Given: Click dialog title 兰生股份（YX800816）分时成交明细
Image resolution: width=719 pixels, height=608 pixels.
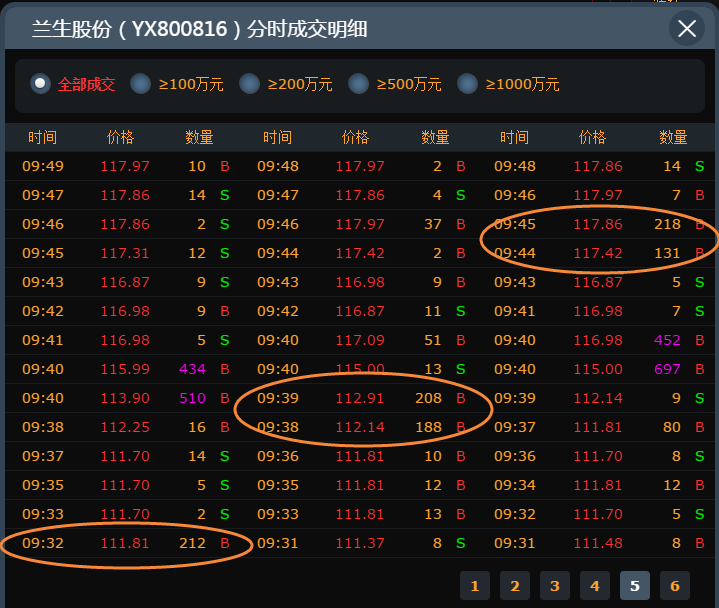Looking at the screenshot, I should click(x=199, y=29).
